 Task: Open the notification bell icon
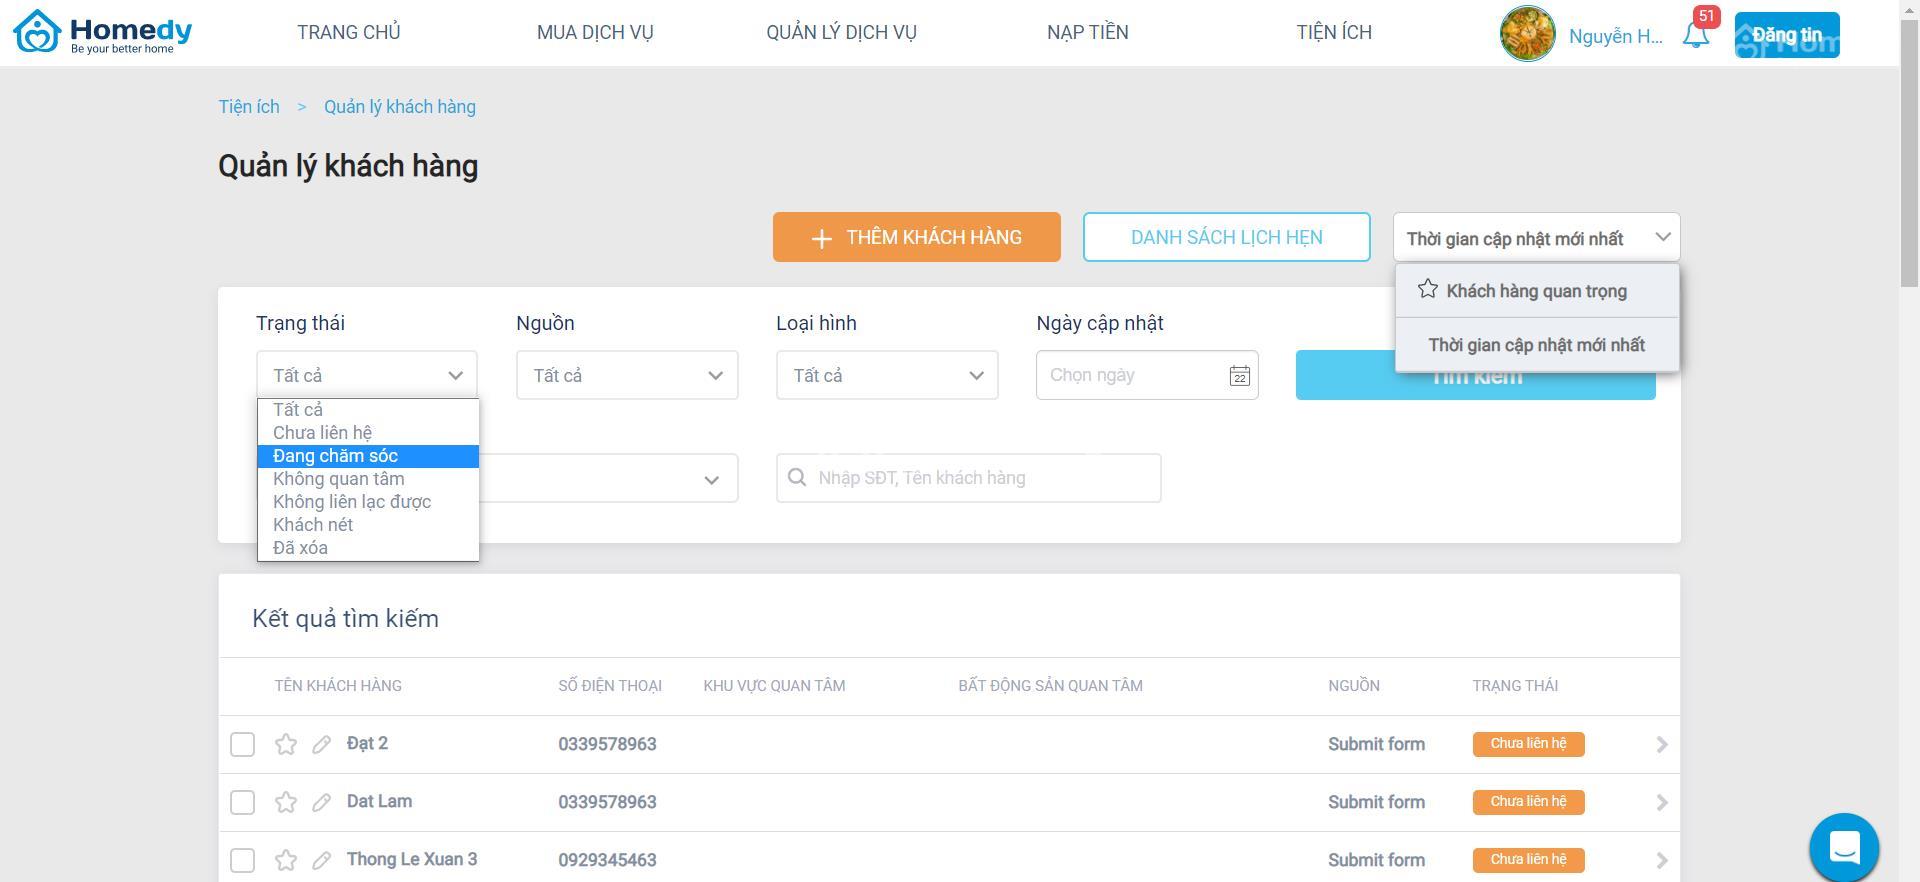(x=1696, y=35)
